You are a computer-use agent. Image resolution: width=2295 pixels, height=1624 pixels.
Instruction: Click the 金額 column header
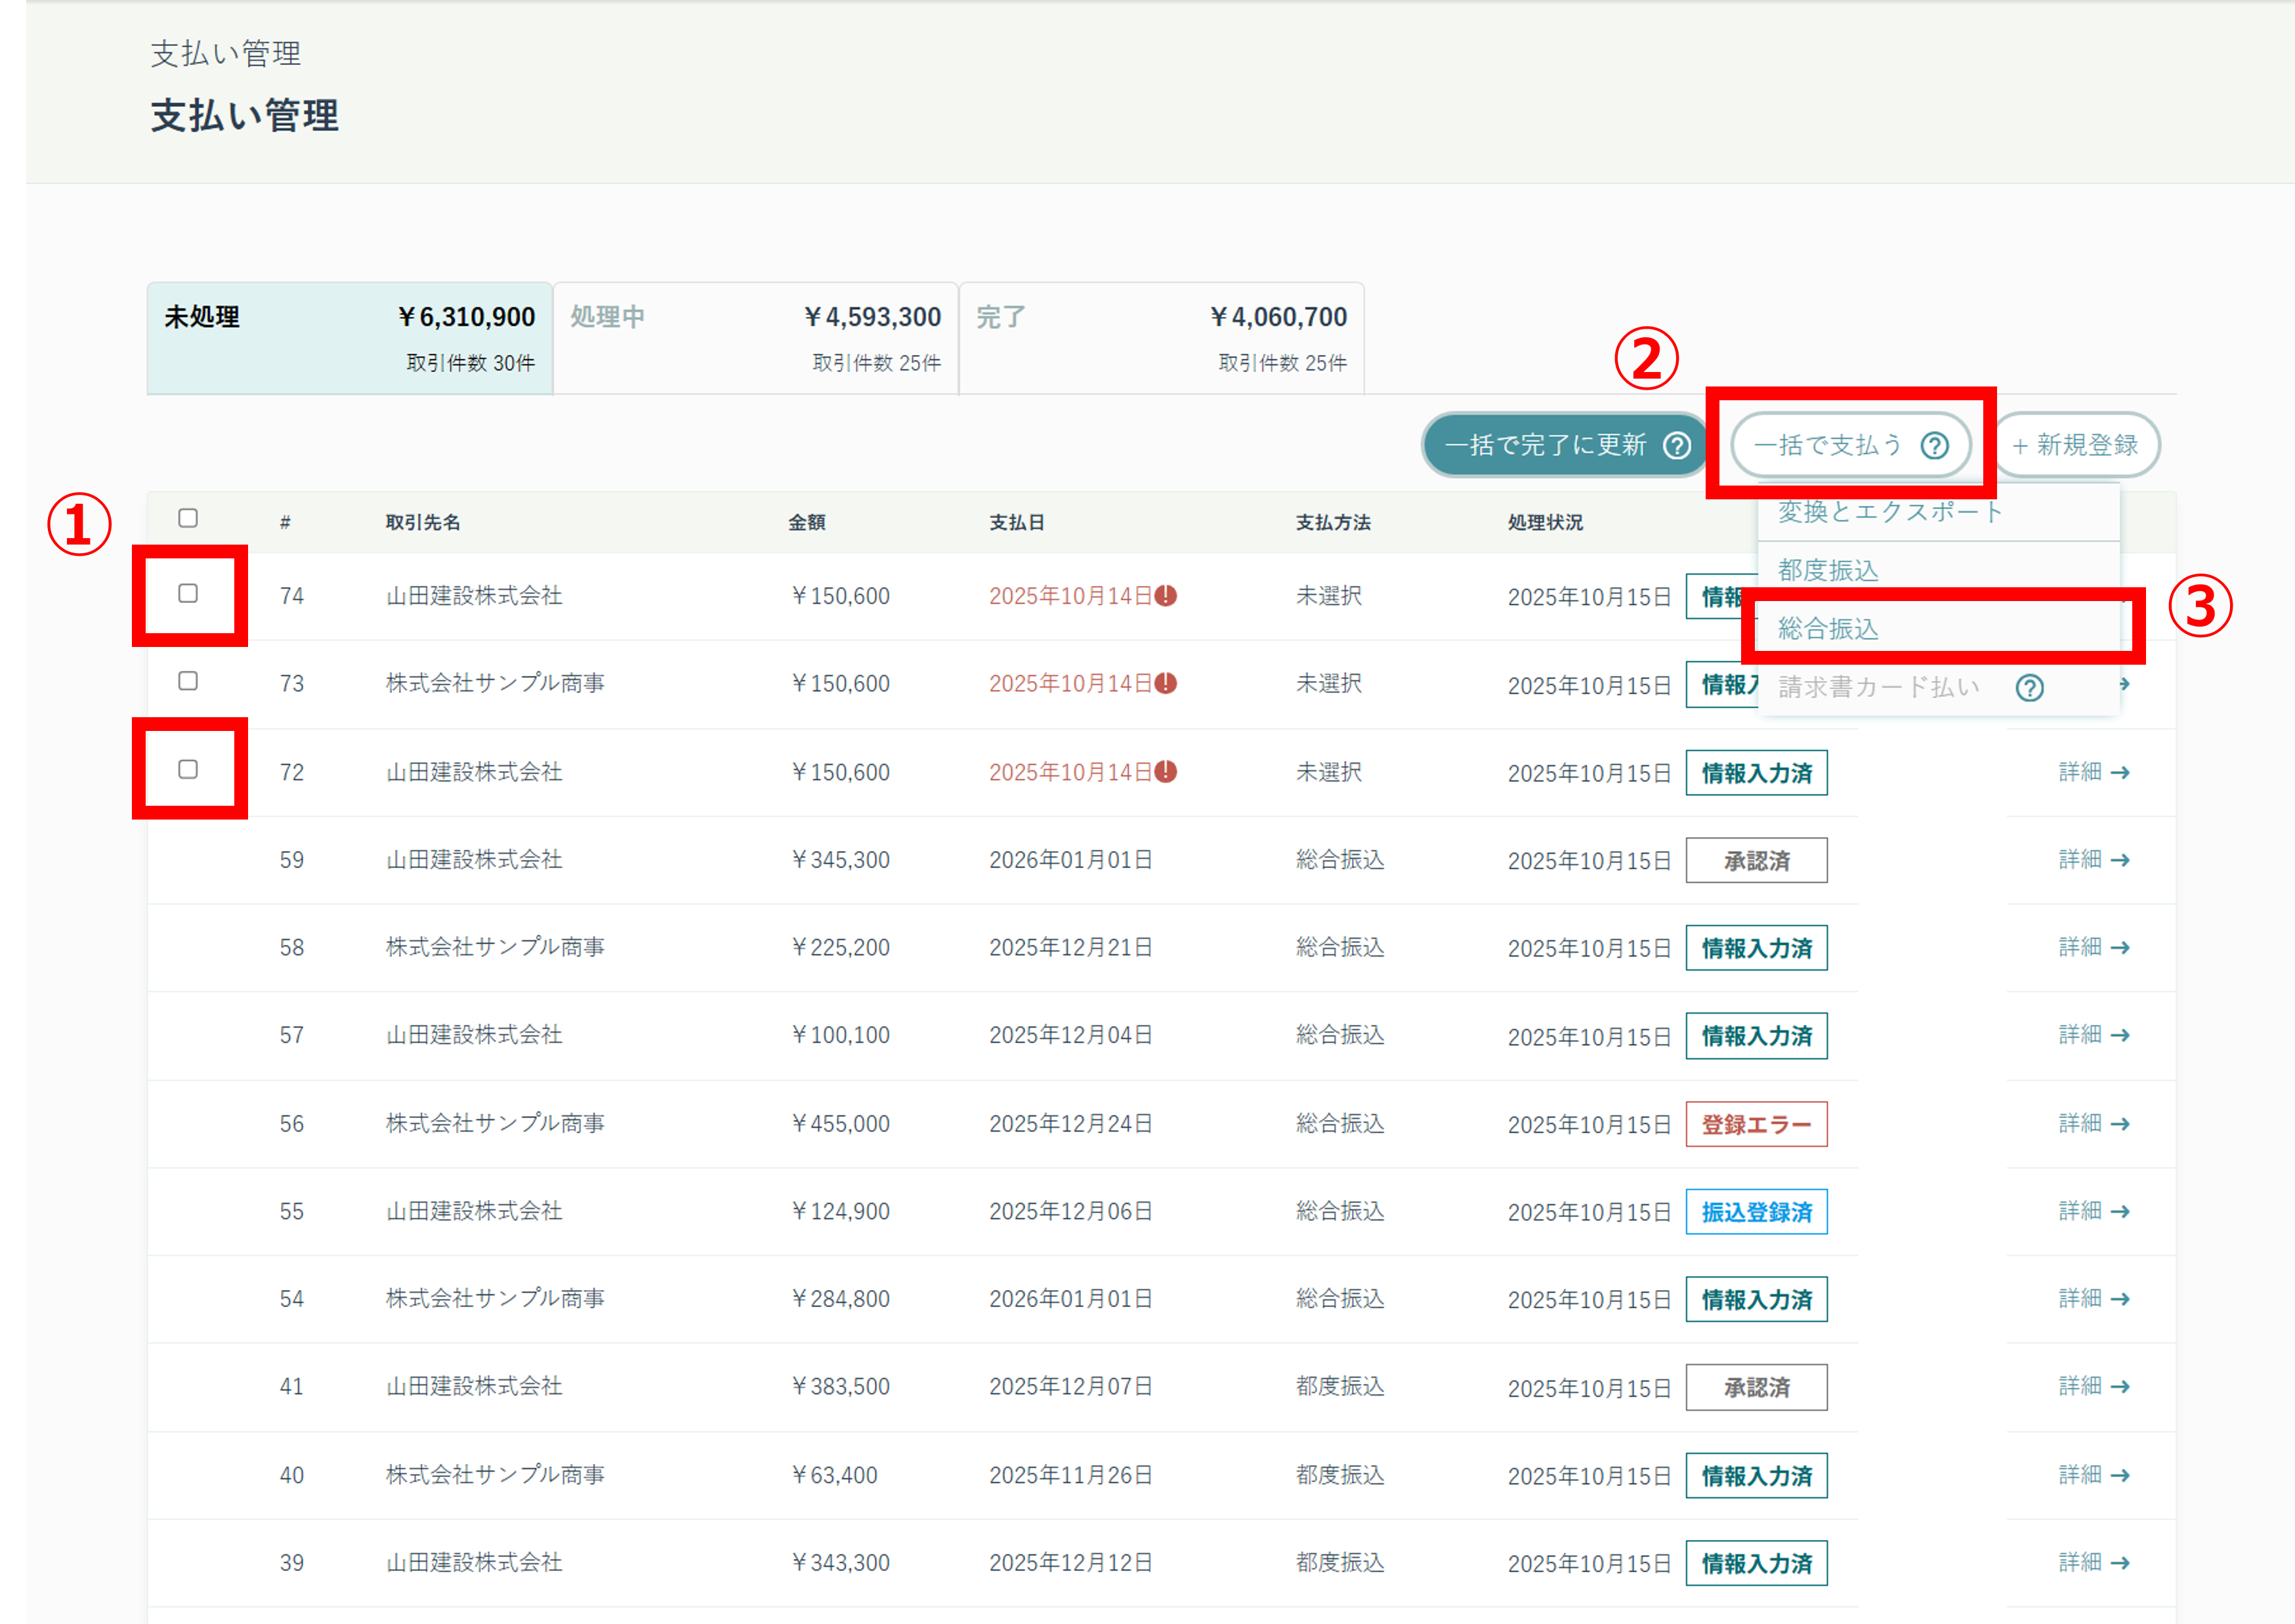[x=807, y=522]
